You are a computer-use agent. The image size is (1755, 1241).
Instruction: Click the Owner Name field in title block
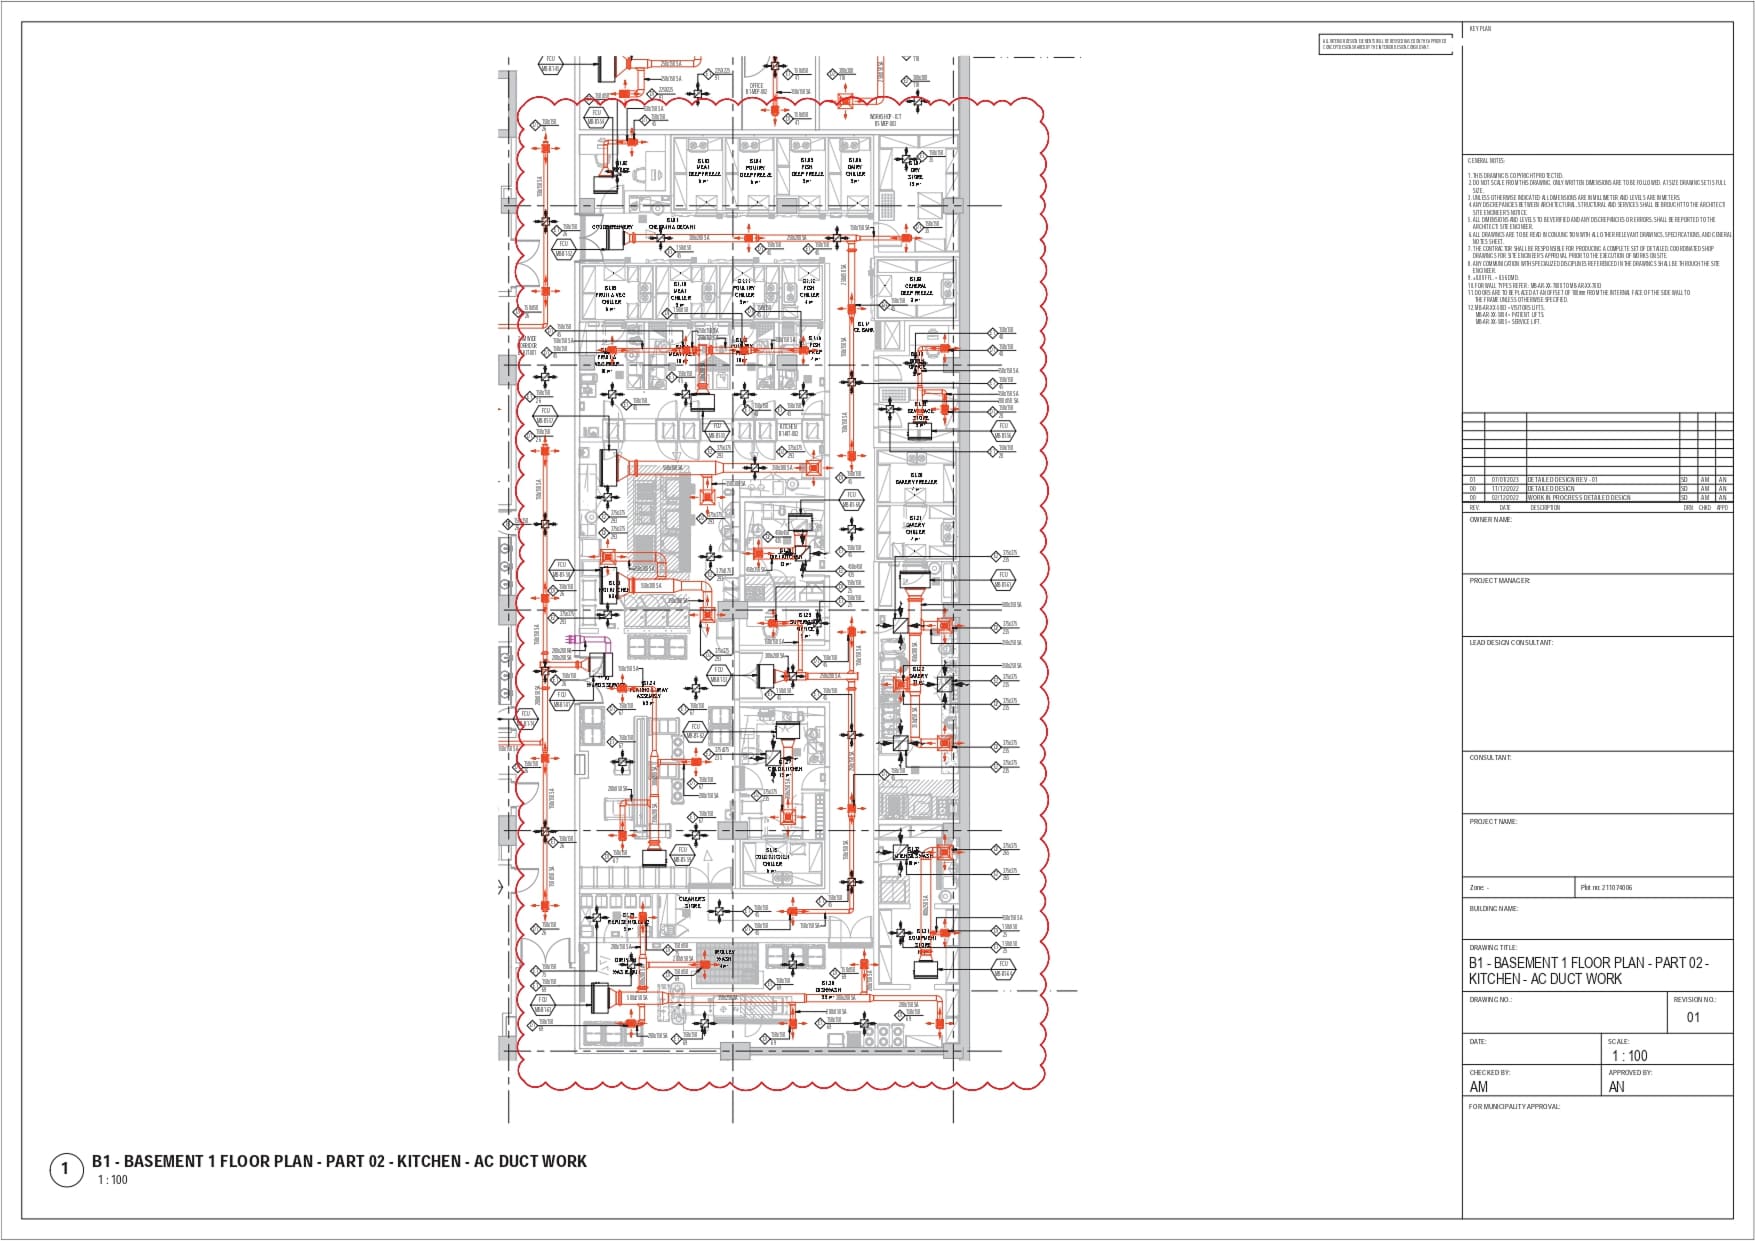1490,520
